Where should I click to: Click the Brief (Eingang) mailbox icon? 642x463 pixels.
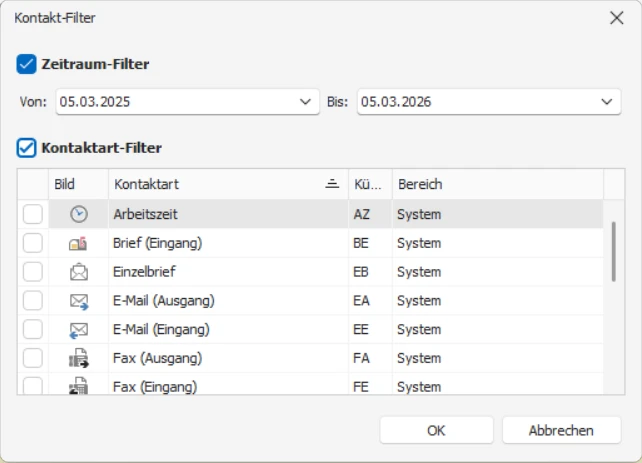click(x=78, y=244)
